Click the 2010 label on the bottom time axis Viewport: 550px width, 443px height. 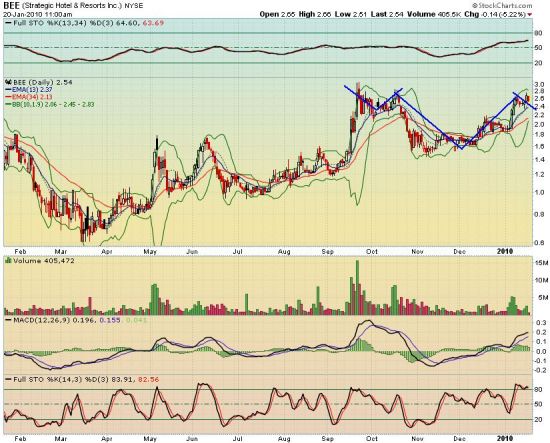(505, 438)
